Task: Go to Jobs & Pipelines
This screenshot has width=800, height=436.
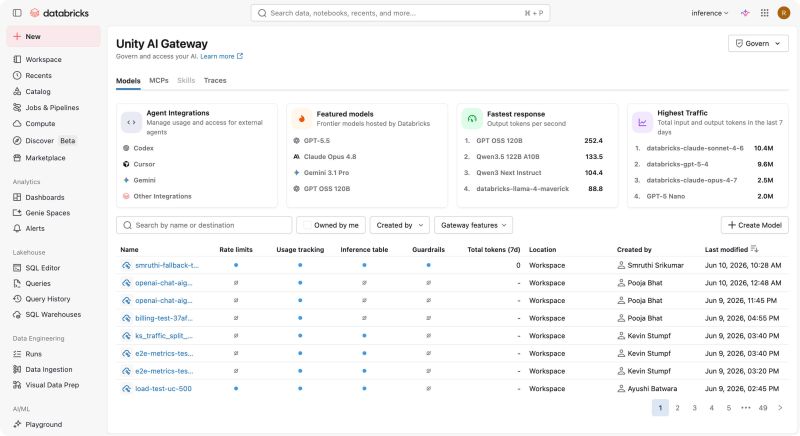Action: point(54,108)
